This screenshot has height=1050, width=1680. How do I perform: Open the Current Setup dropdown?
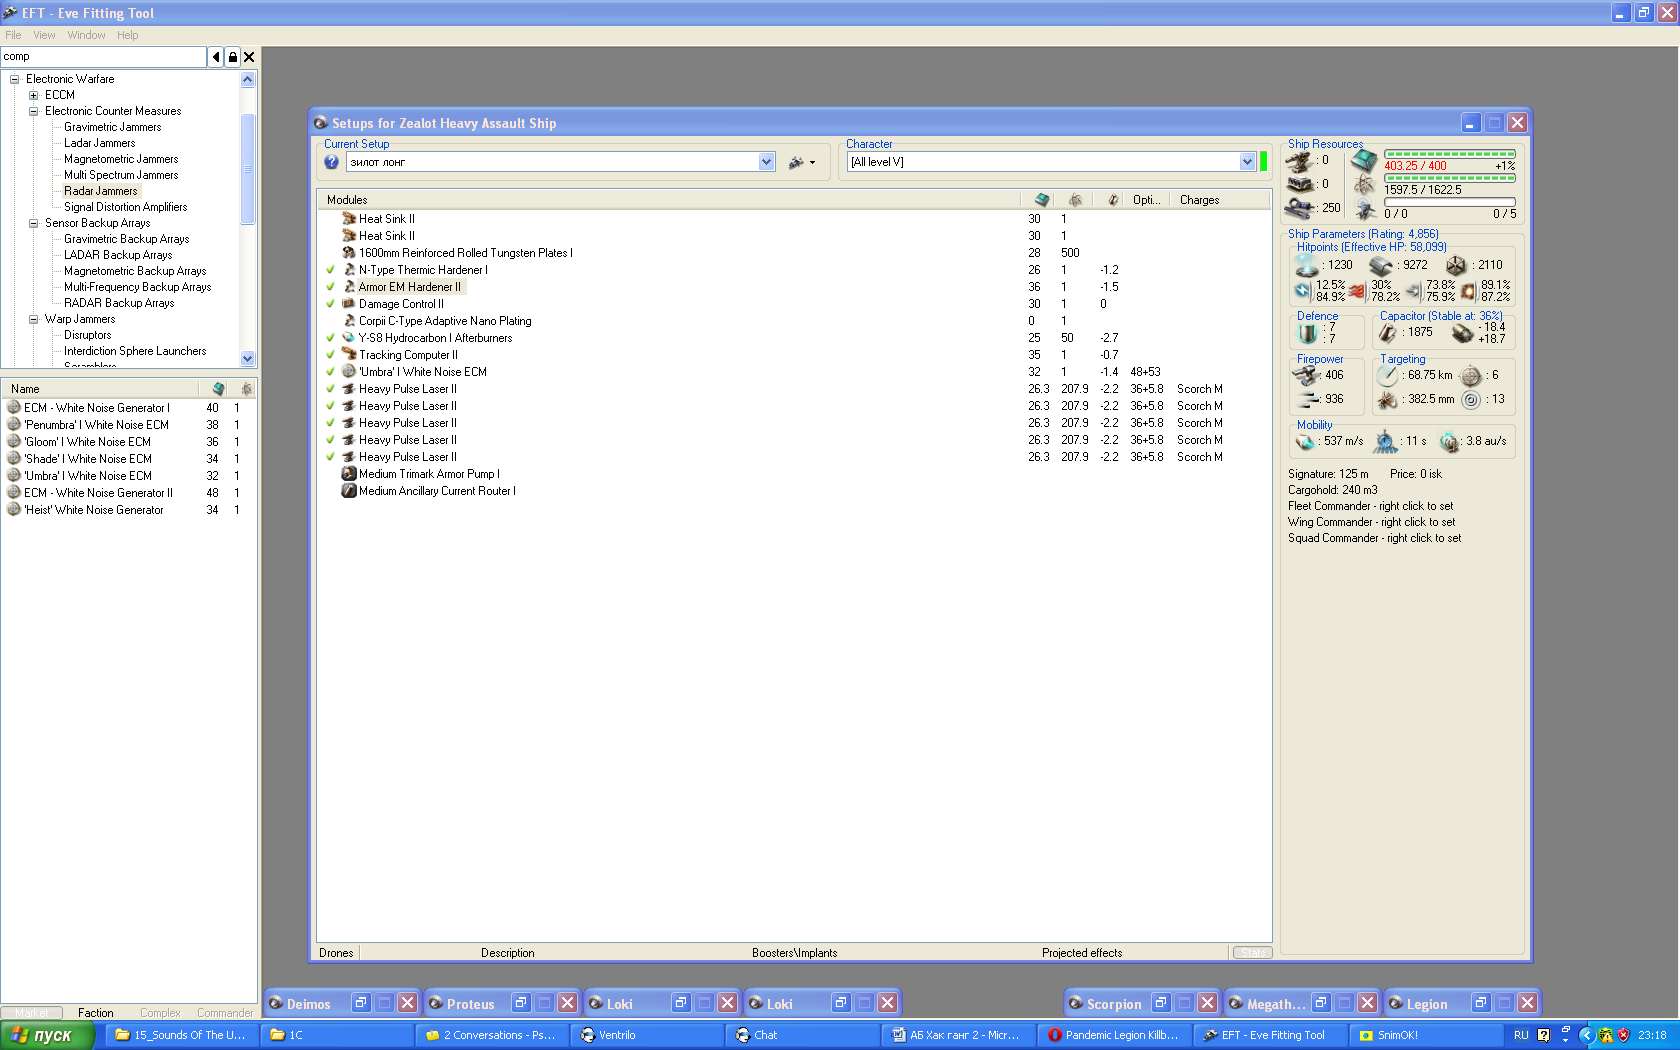766,162
